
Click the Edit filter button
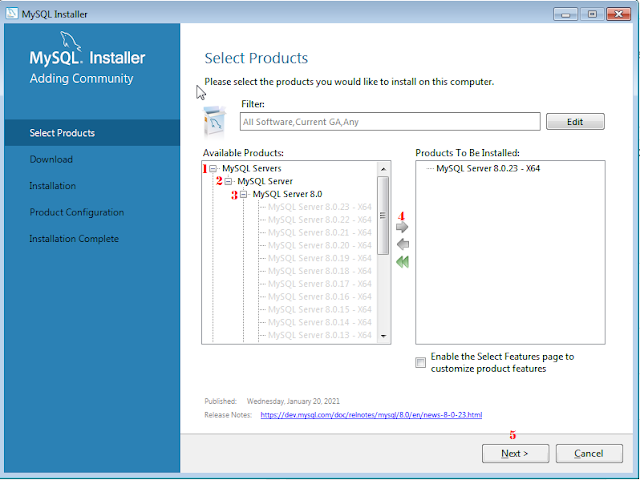(x=575, y=122)
